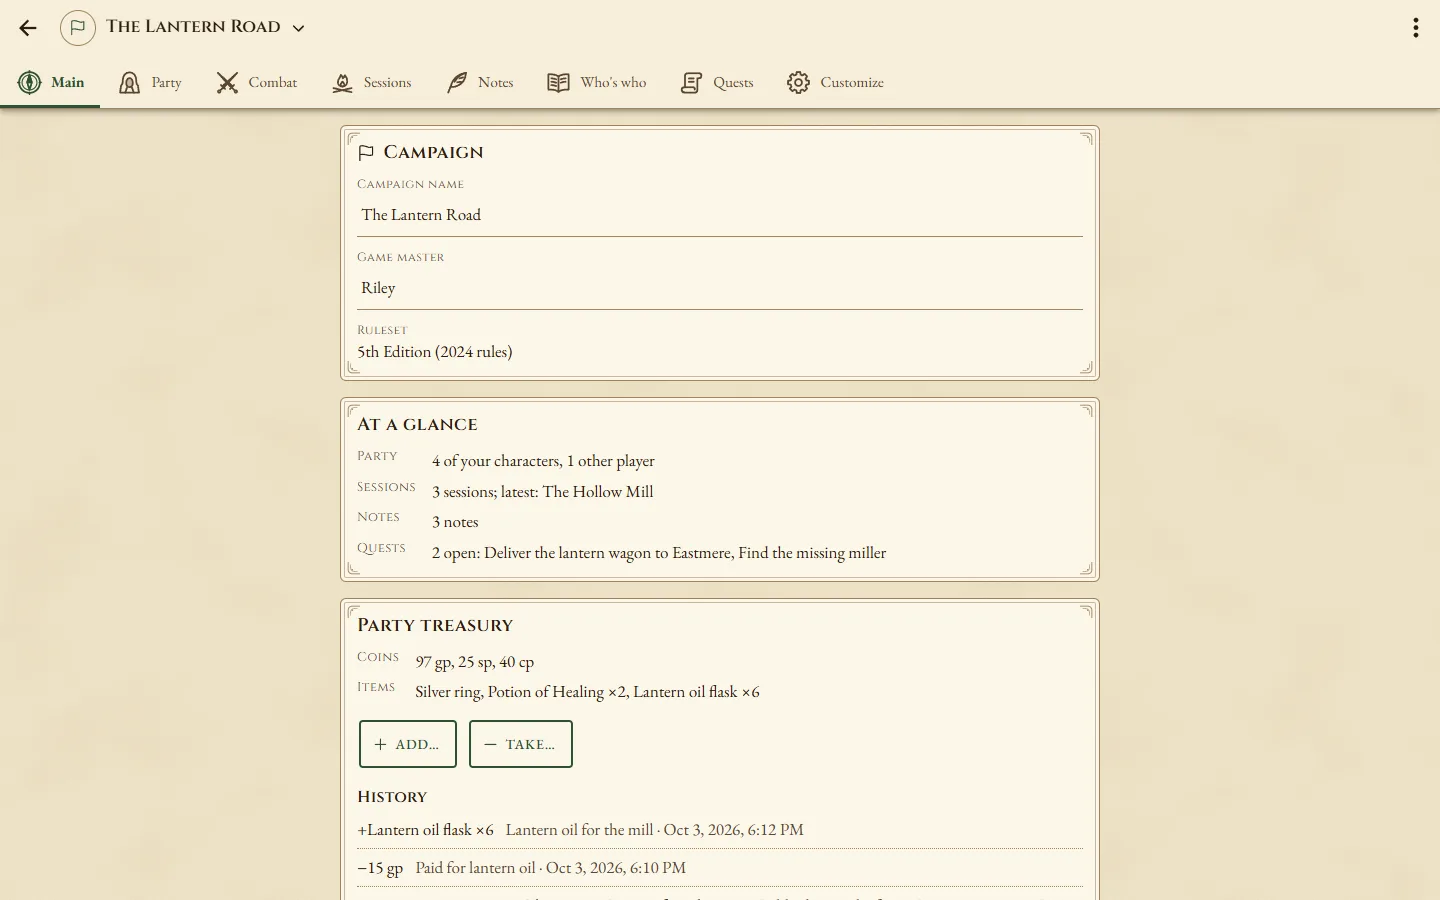Image resolution: width=1440 pixels, height=900 pixels.
Task: Open the three-dot overflow menu
Action: (1415, 28)
